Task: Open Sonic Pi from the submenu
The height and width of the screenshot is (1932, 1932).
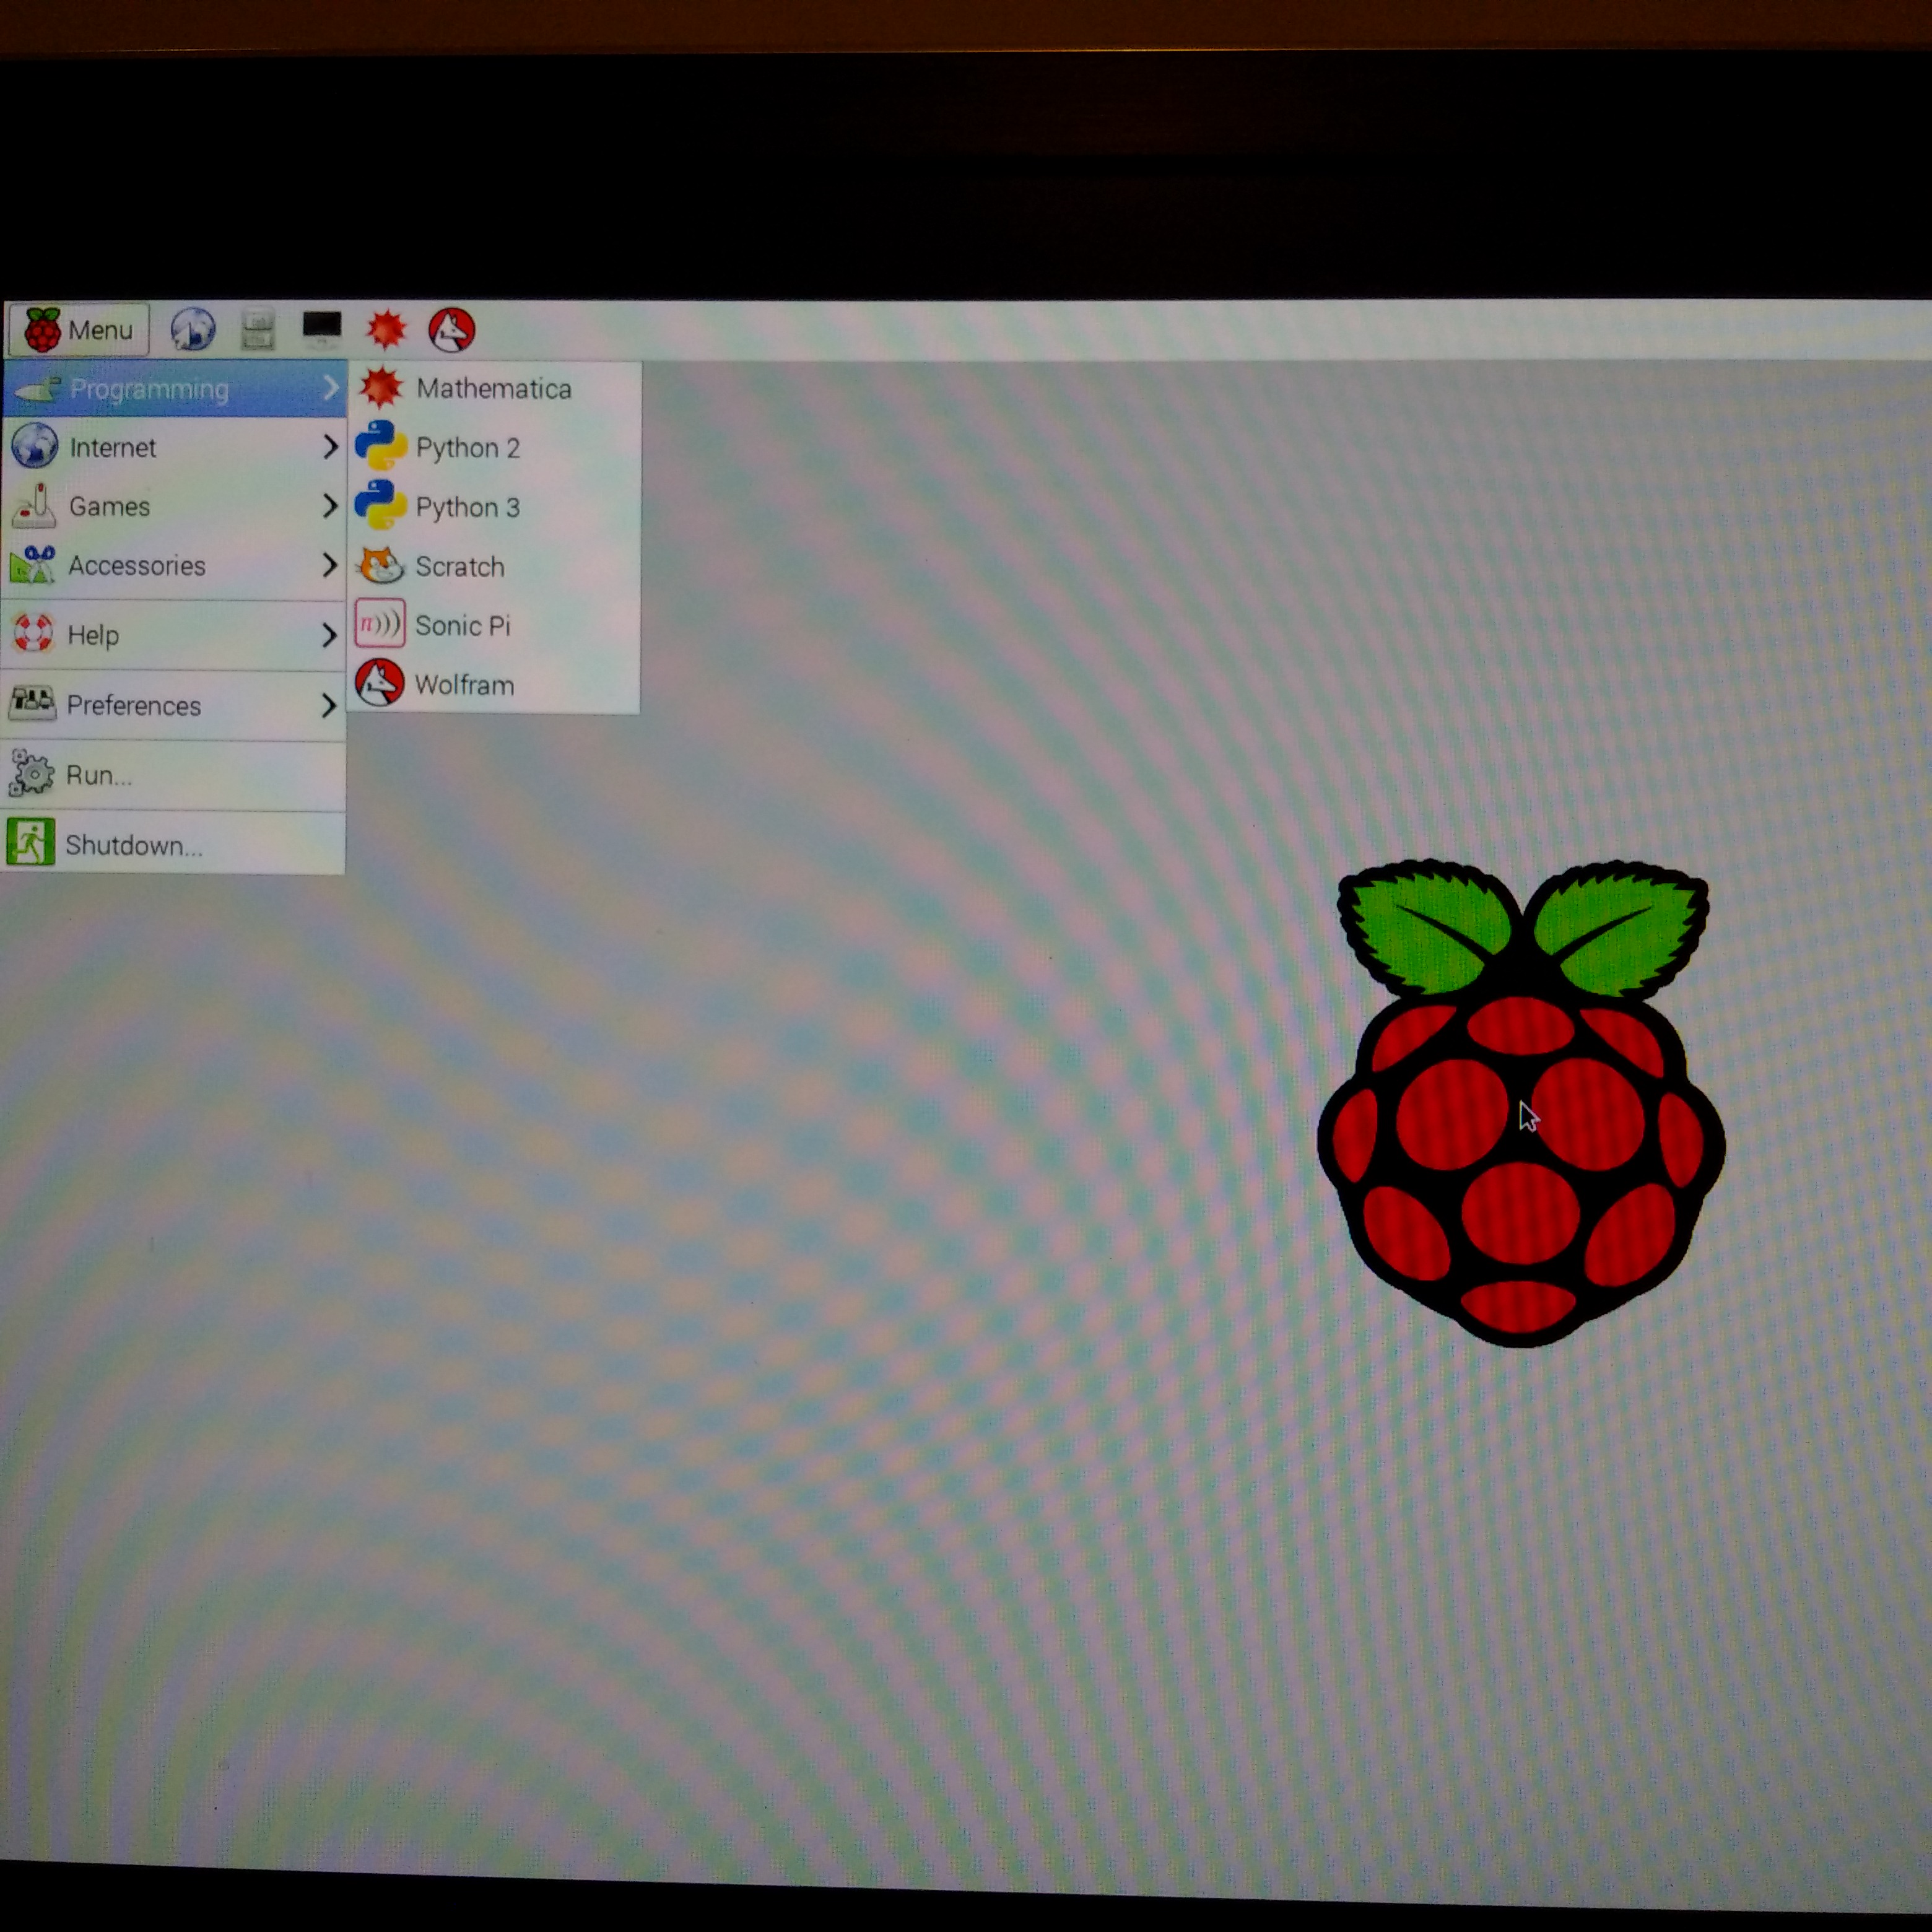Action: [x=462, y=625]
